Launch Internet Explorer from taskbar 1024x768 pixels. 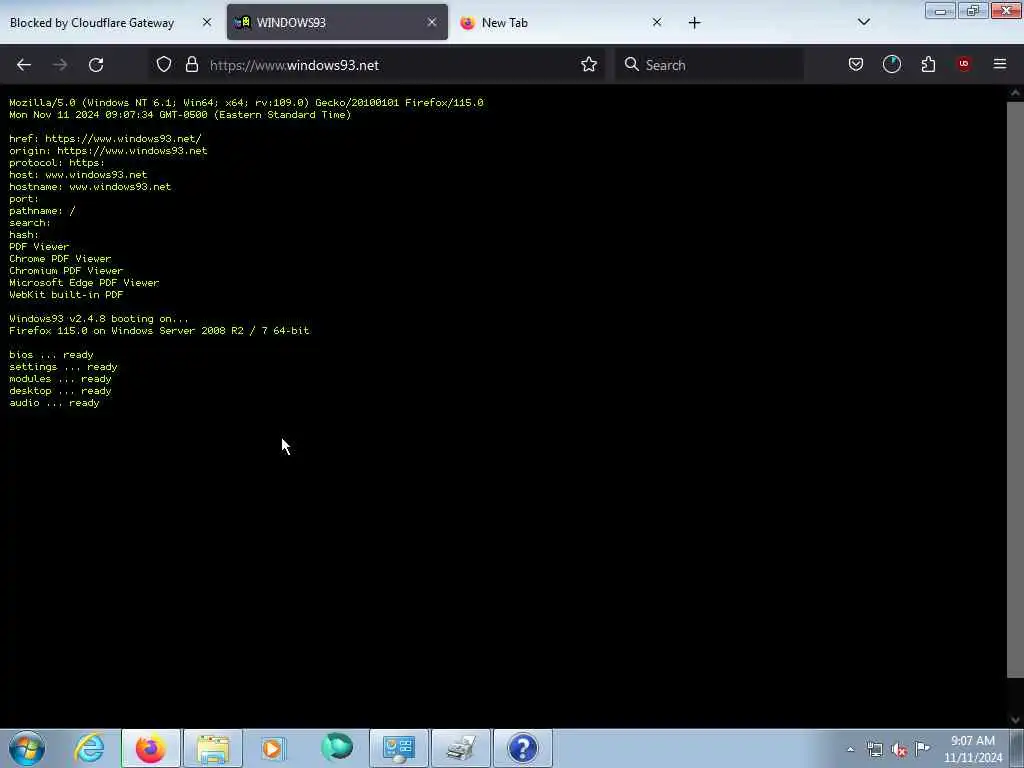tap(89, 748)
